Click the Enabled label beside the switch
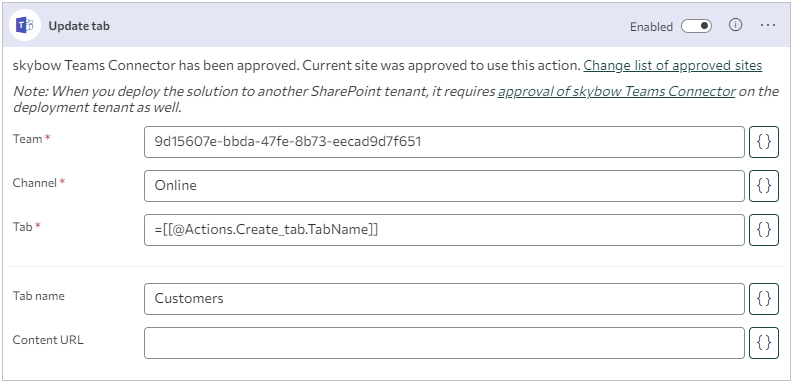The width and height of the screenshot is (793, 383). coord(651,27)
